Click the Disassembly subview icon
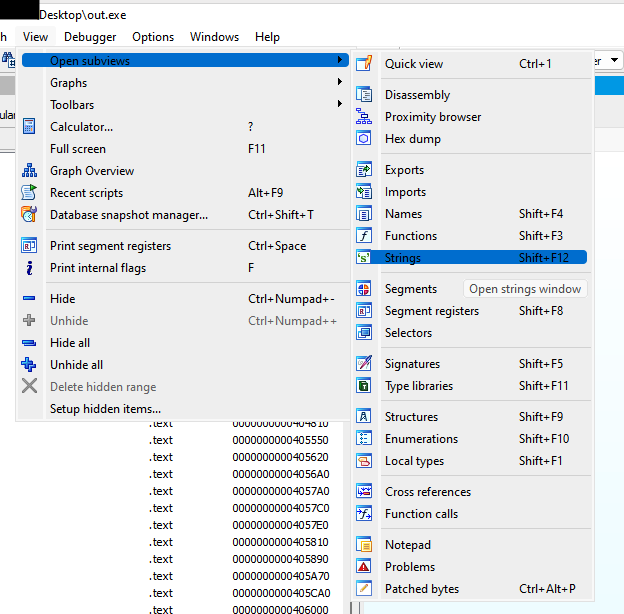This screenshot has height=614, width=624. [x=364, y=95]
